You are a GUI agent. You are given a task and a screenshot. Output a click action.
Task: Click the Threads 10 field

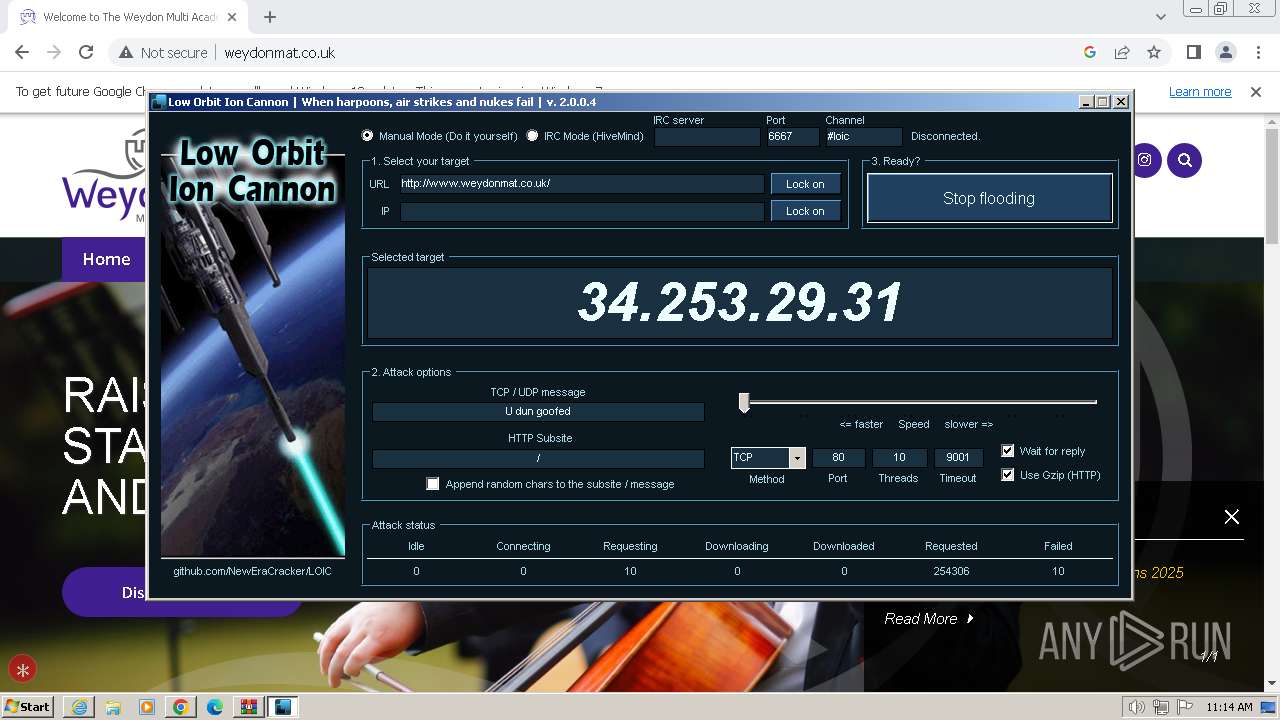899,458
